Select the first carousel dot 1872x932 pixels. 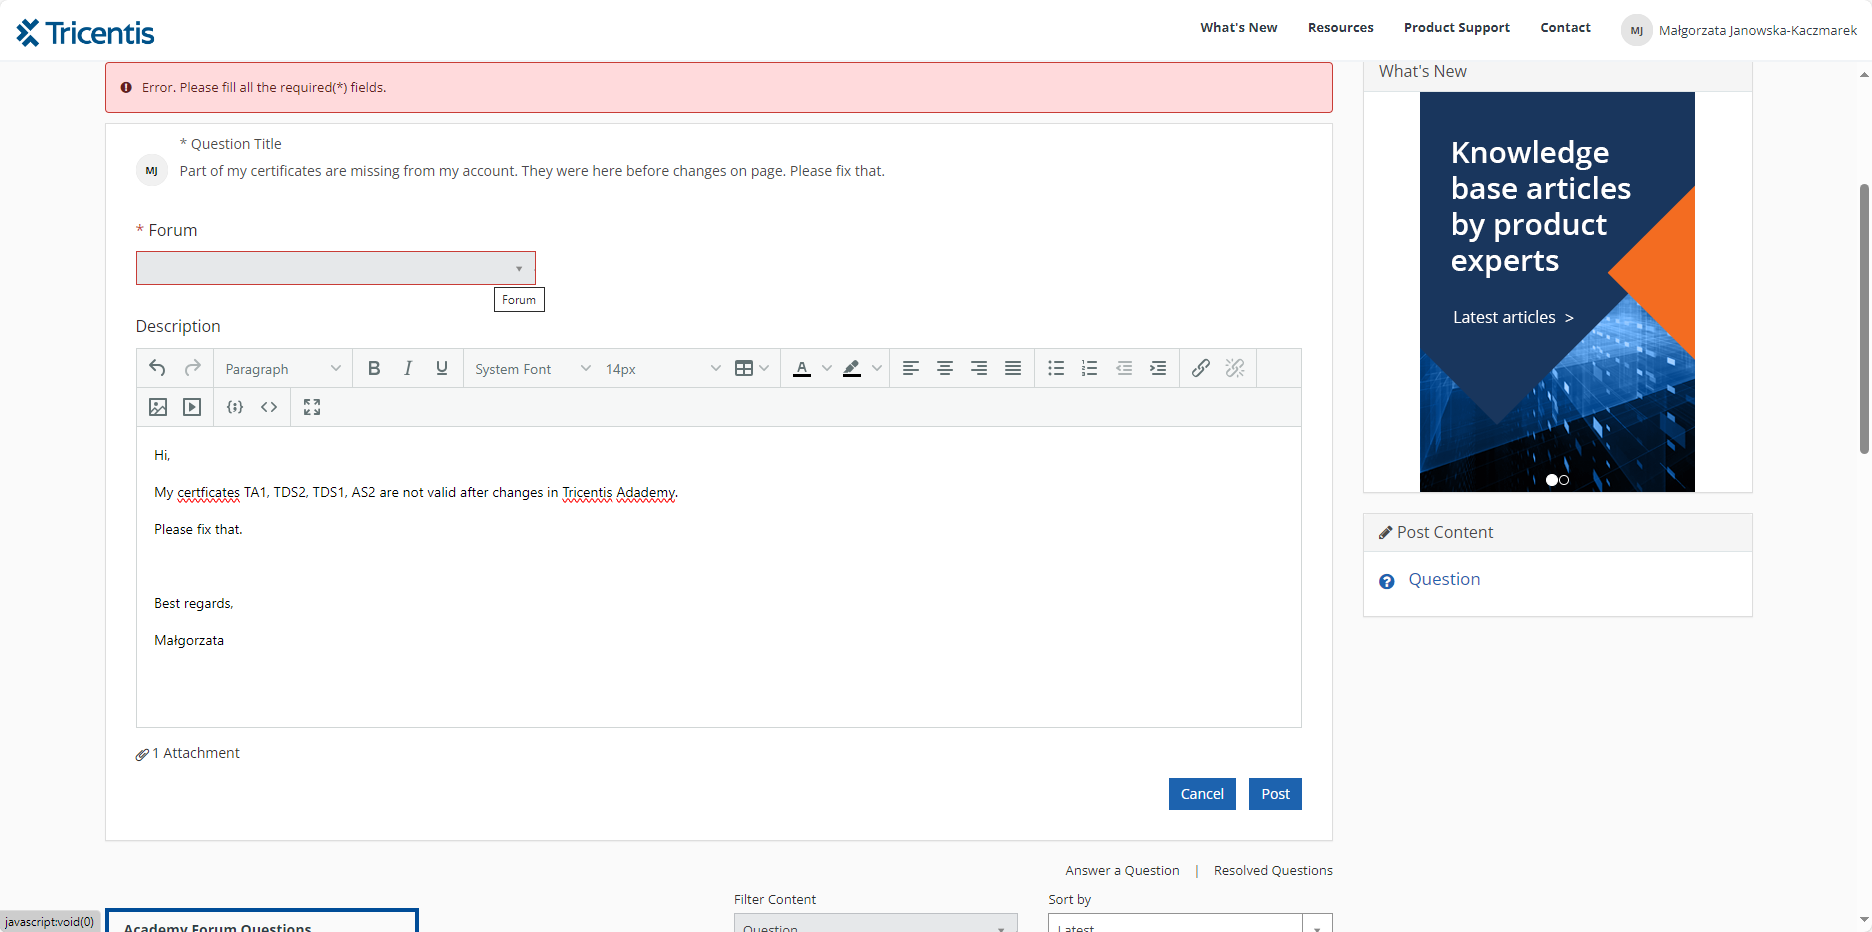(1552, 480)
